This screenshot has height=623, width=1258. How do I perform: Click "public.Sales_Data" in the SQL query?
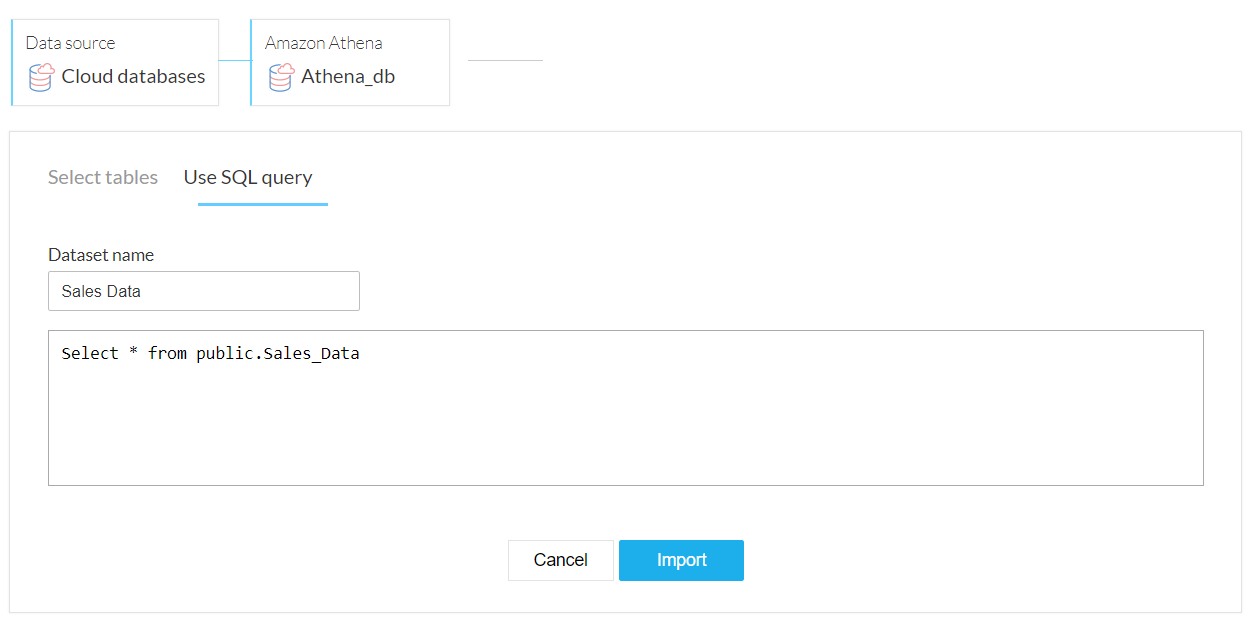point(277,353)
